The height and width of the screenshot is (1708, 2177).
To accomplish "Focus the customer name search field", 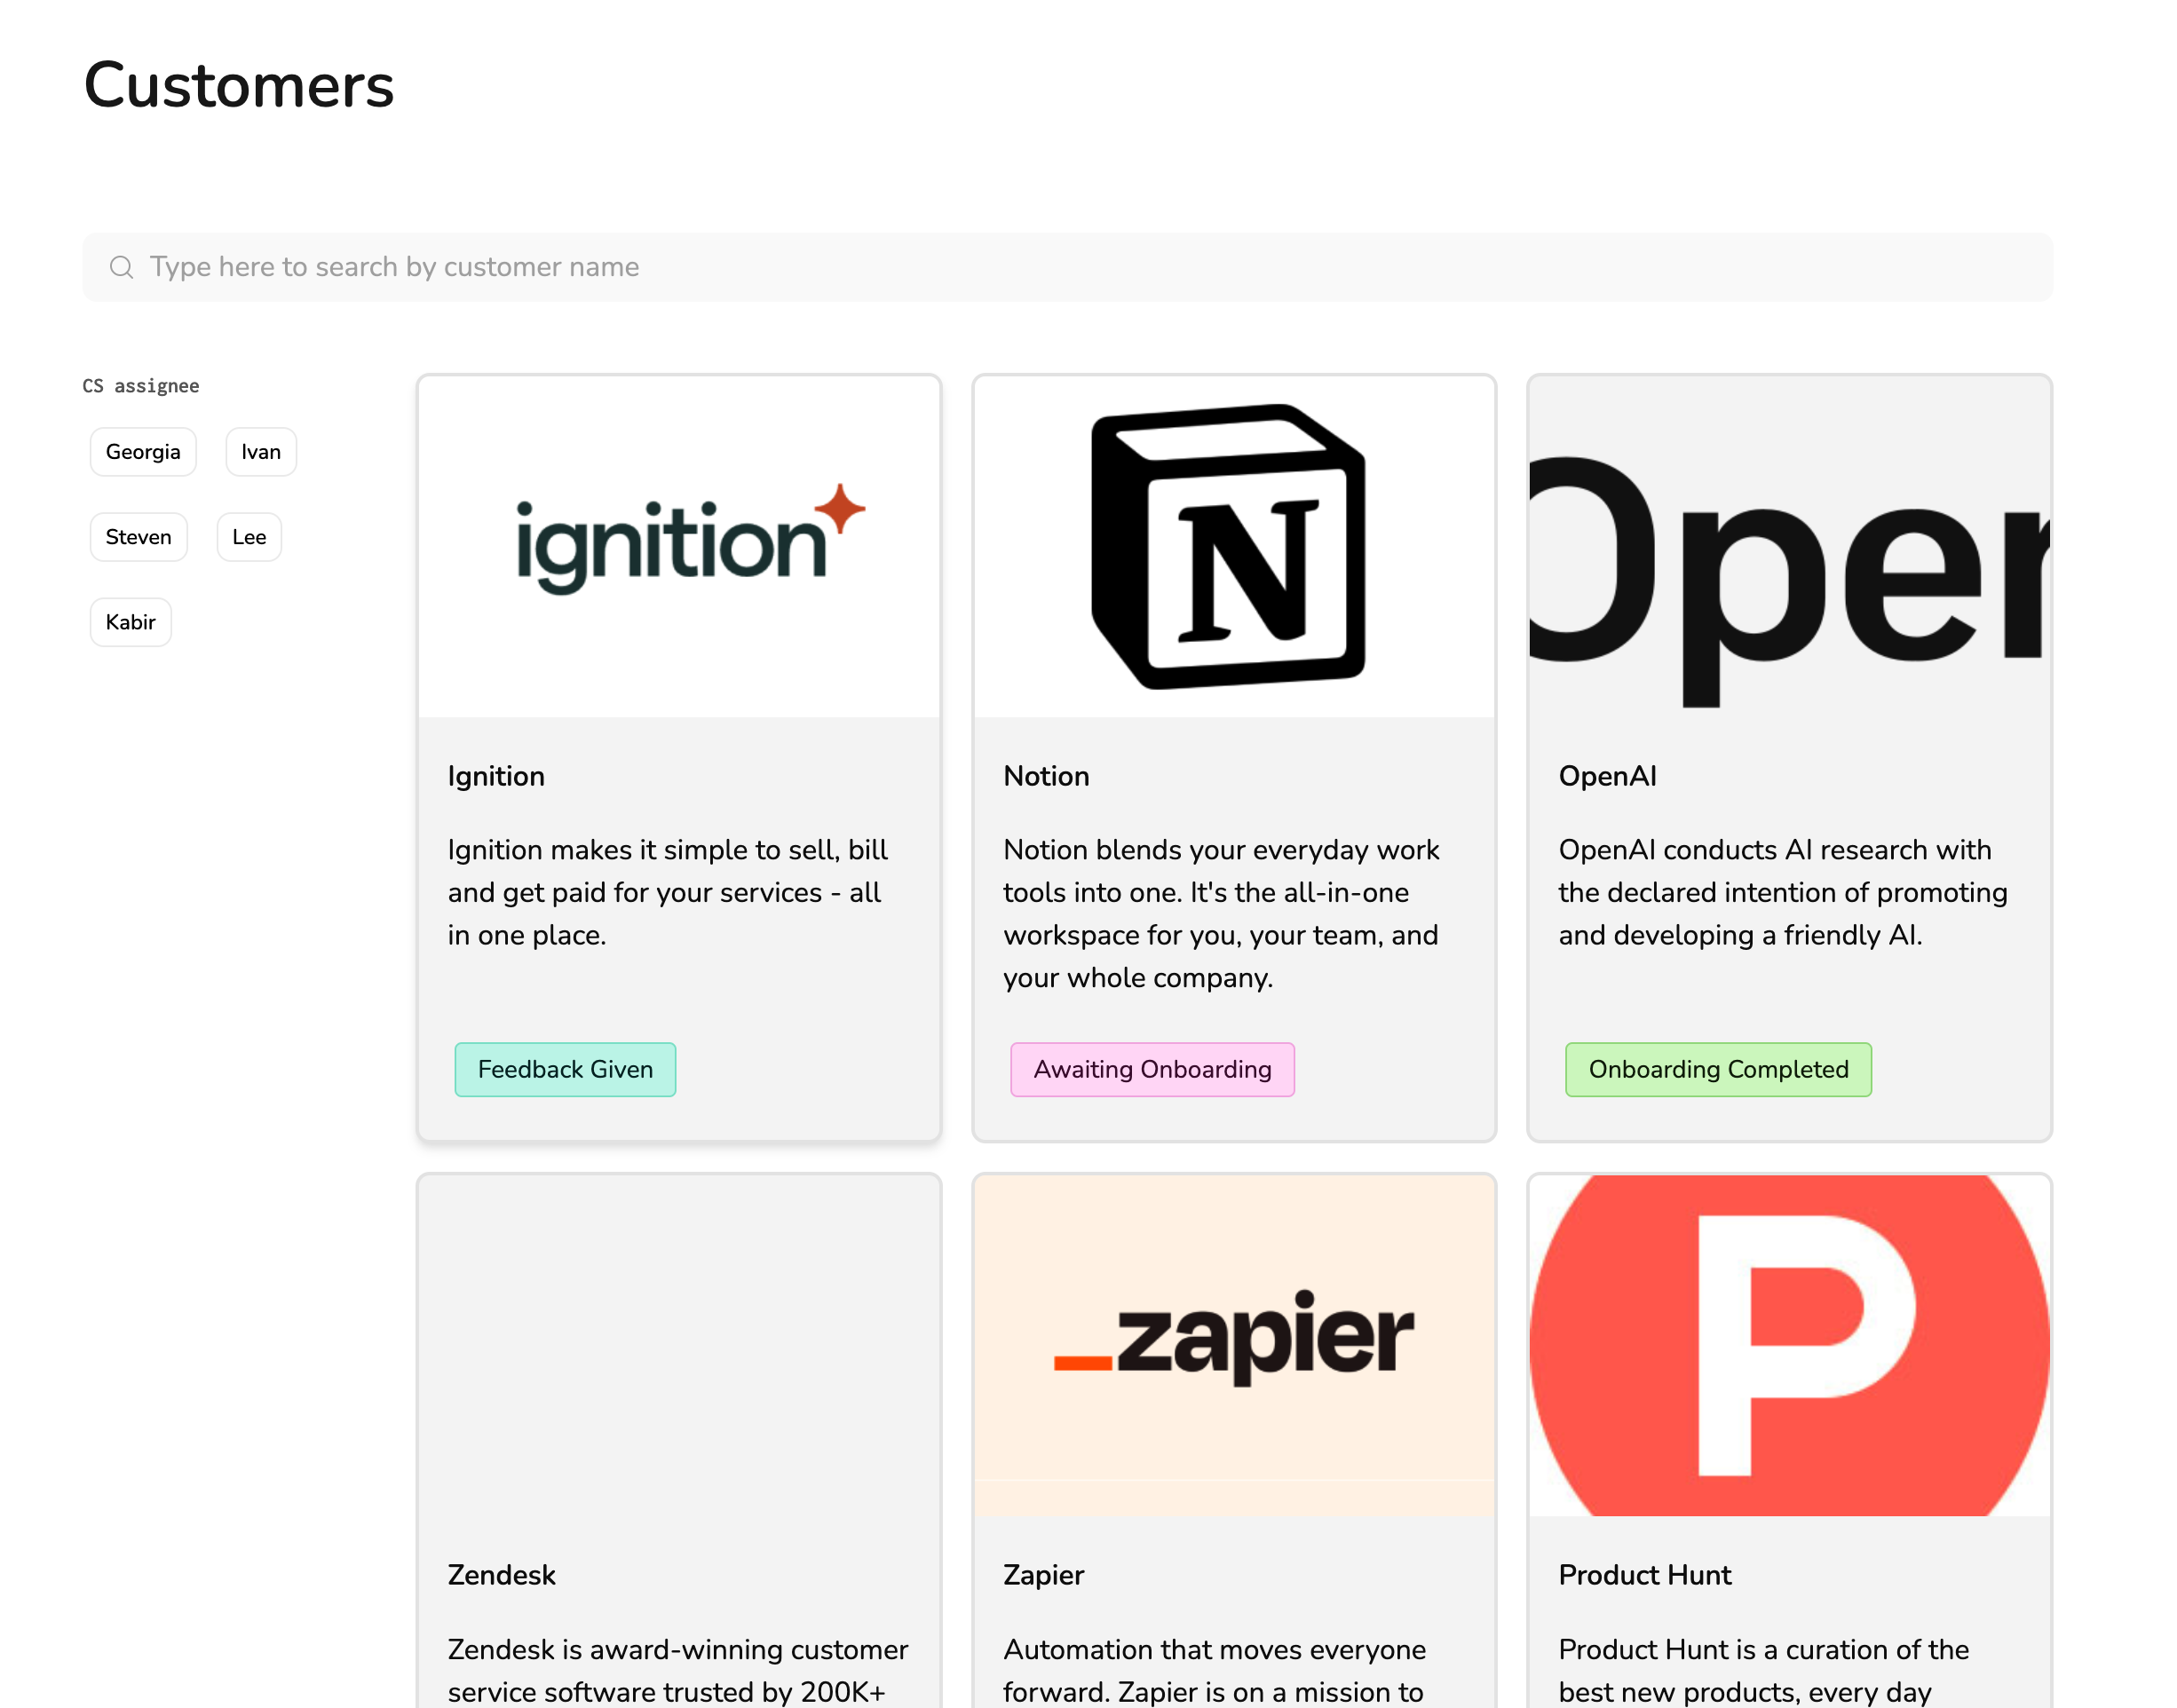I will 1068,267.
